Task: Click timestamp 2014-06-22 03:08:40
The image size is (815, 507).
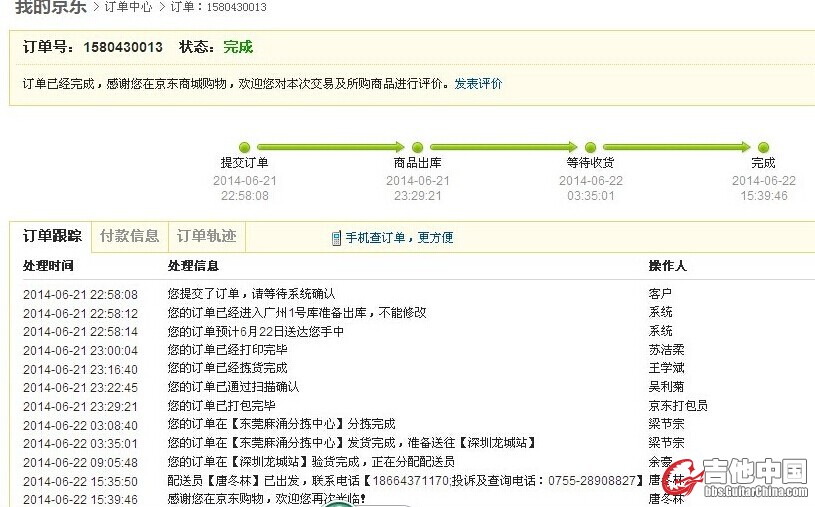Action: (x=81, y=425)
